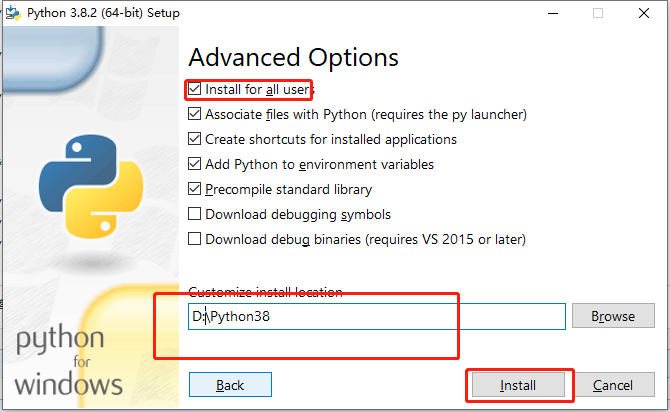Open the Browse folder dialog
This screenshot has height=412, width=670.
coord(613,316)
